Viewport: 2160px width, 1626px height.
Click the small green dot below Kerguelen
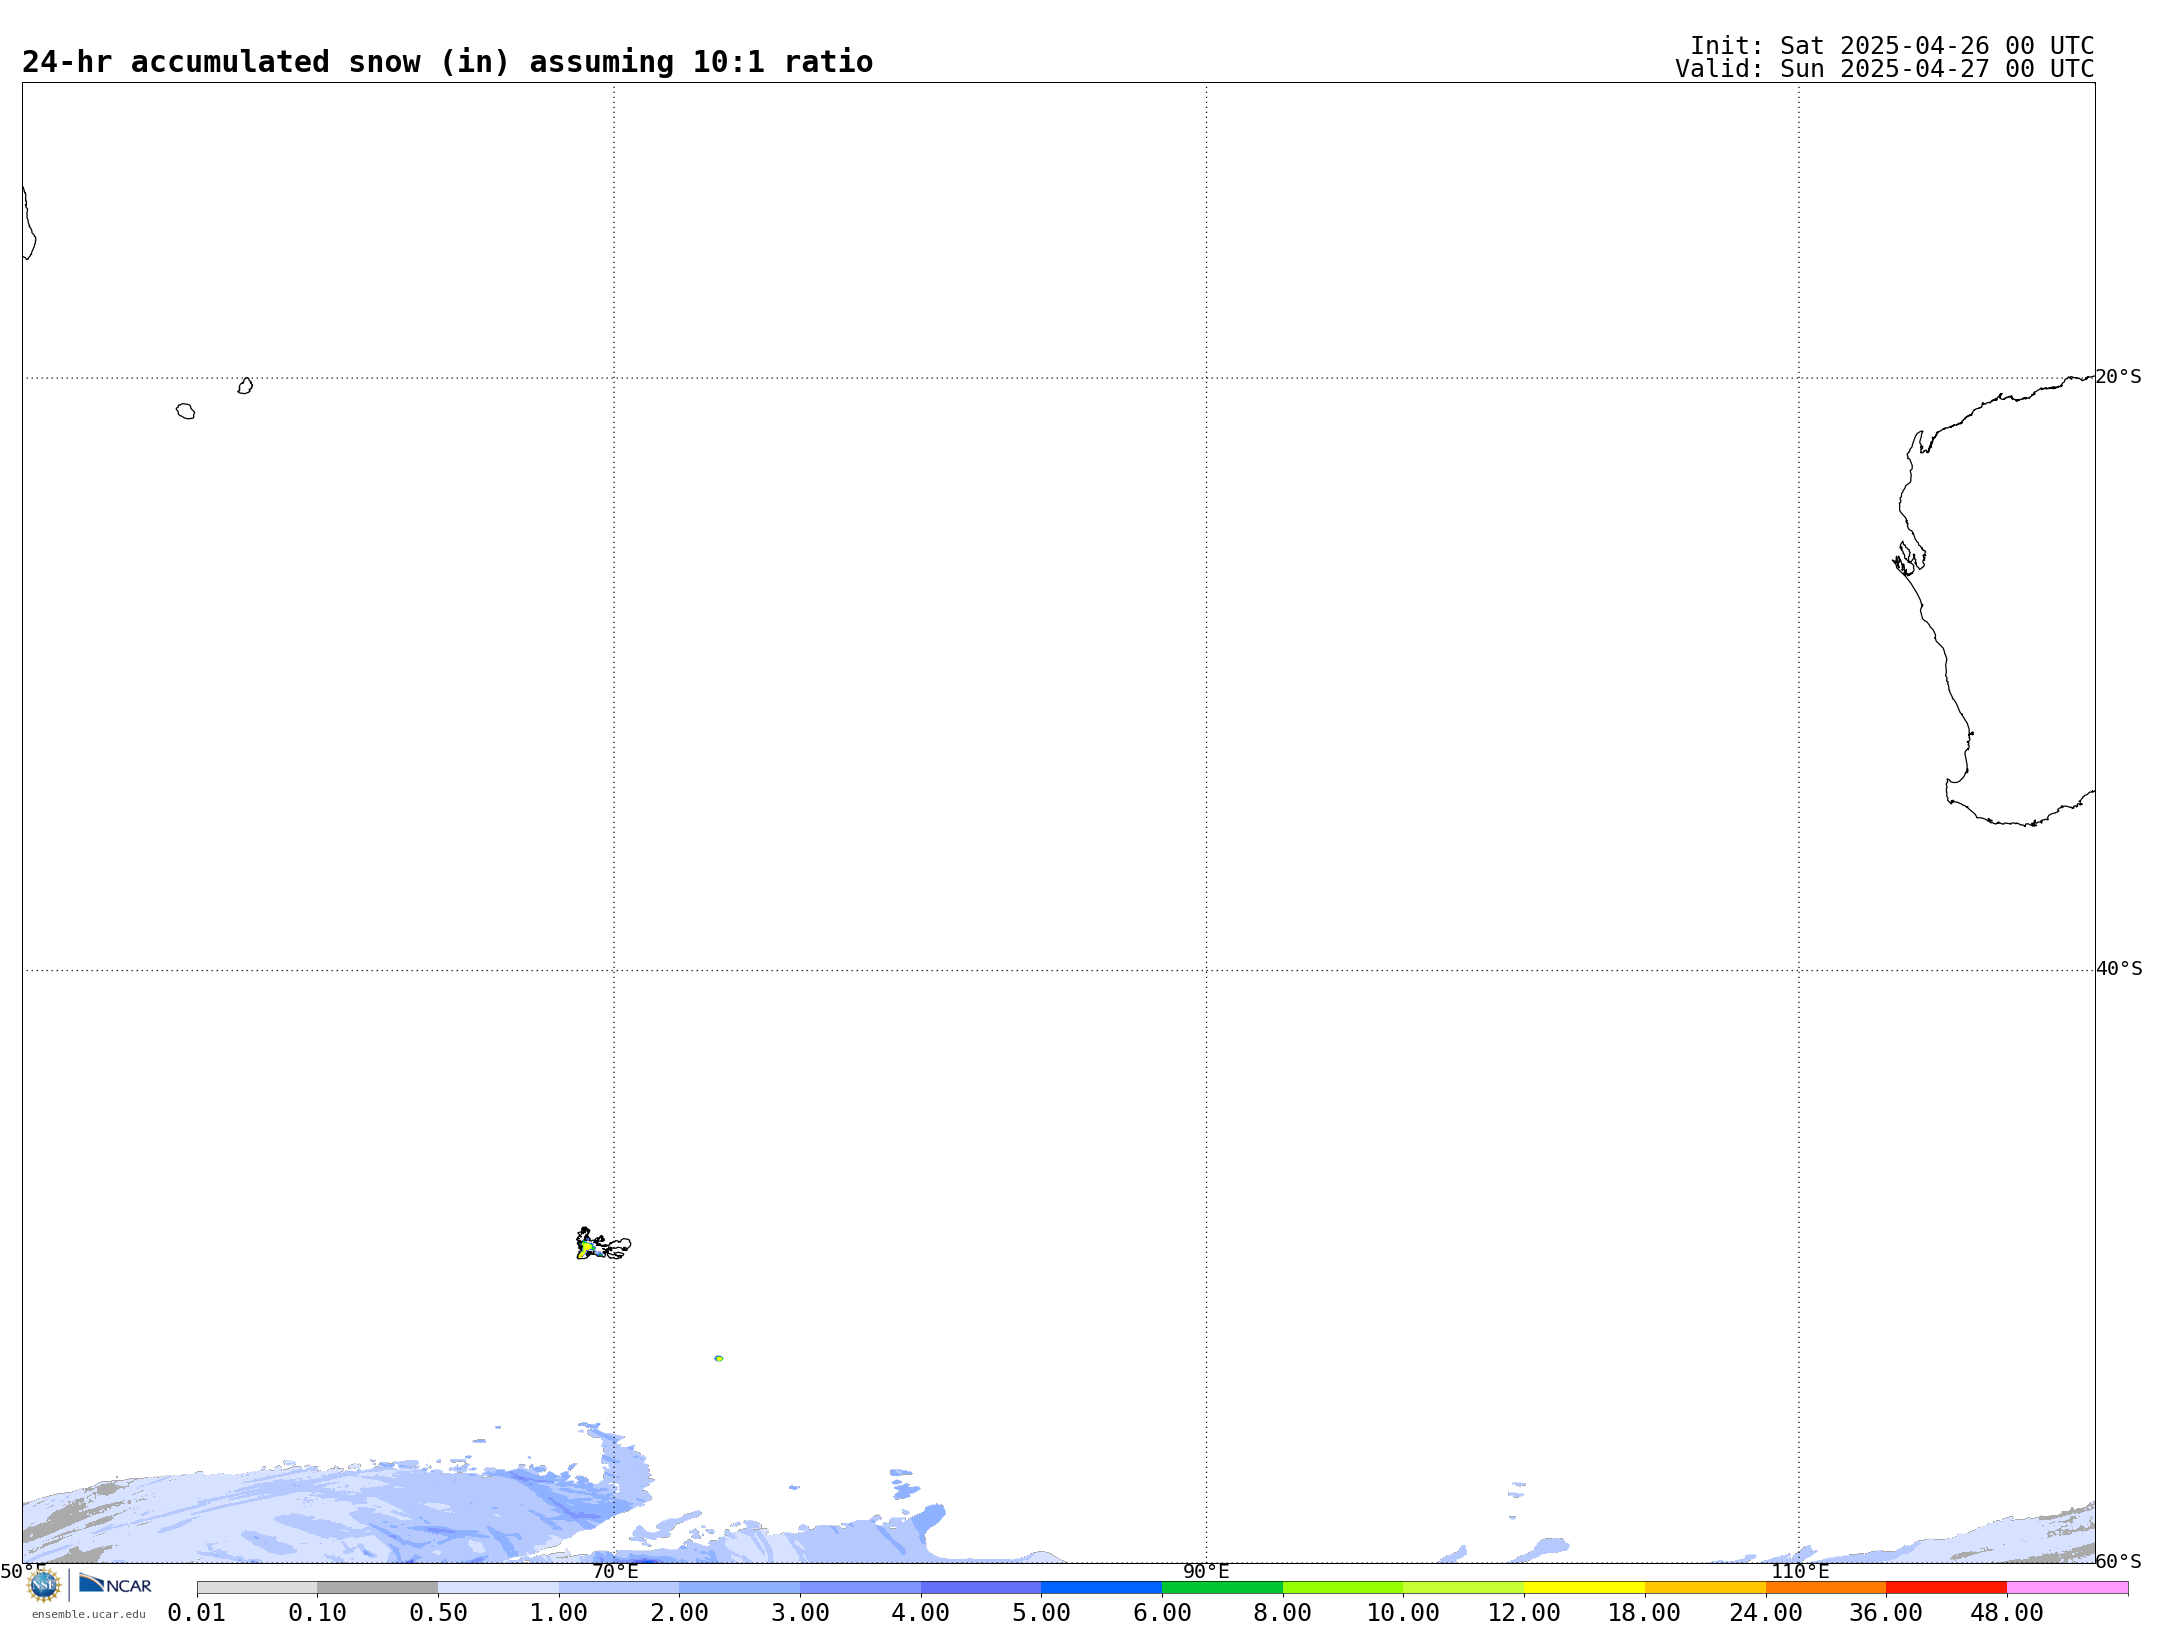tap(719, 1358)
